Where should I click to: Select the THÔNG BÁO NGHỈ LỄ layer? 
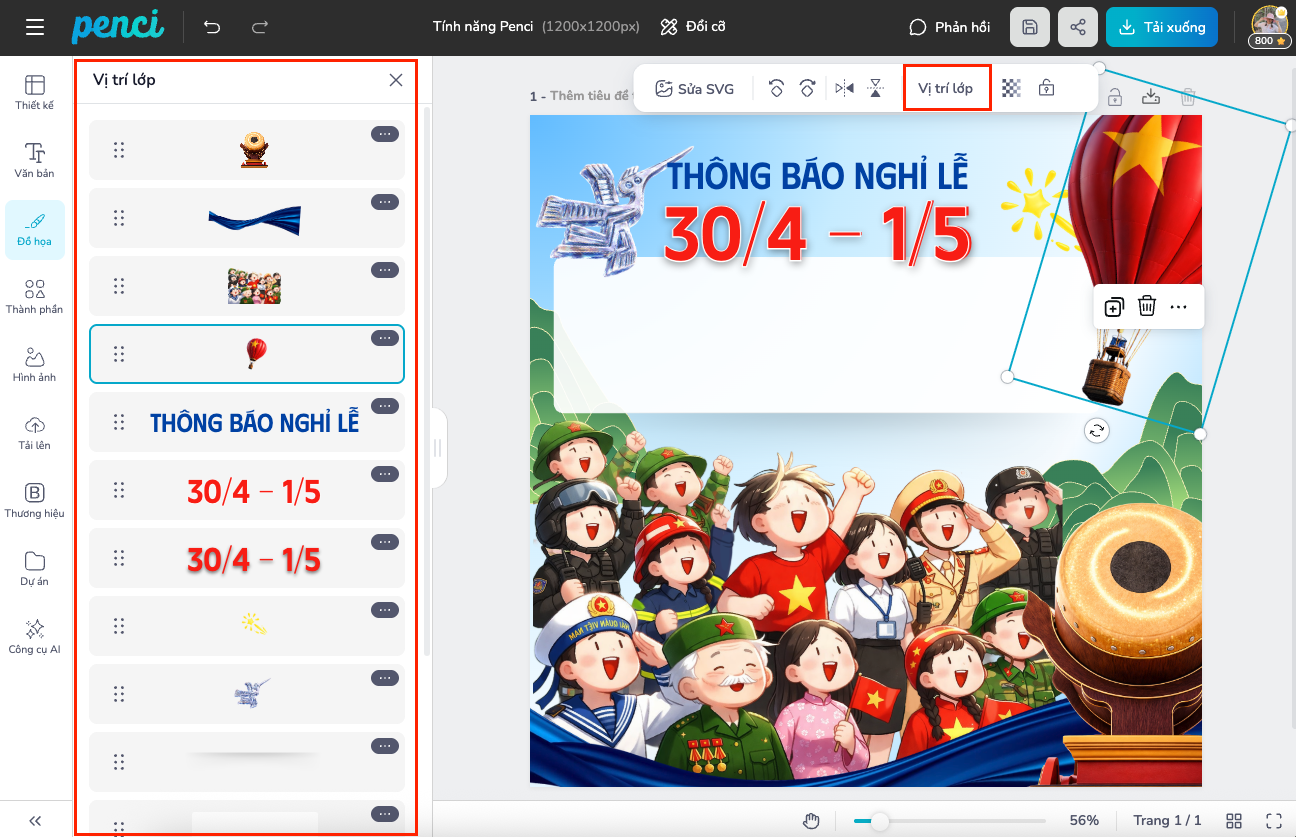coord(254,422)
